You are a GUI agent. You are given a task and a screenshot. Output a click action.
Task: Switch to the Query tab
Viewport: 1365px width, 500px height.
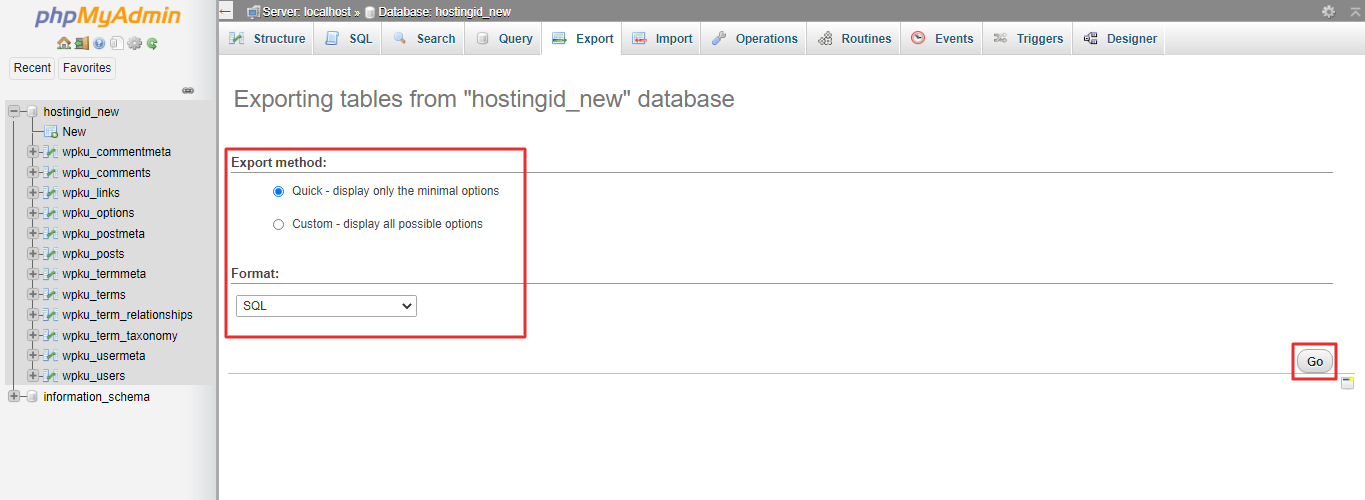pos(503,39)
